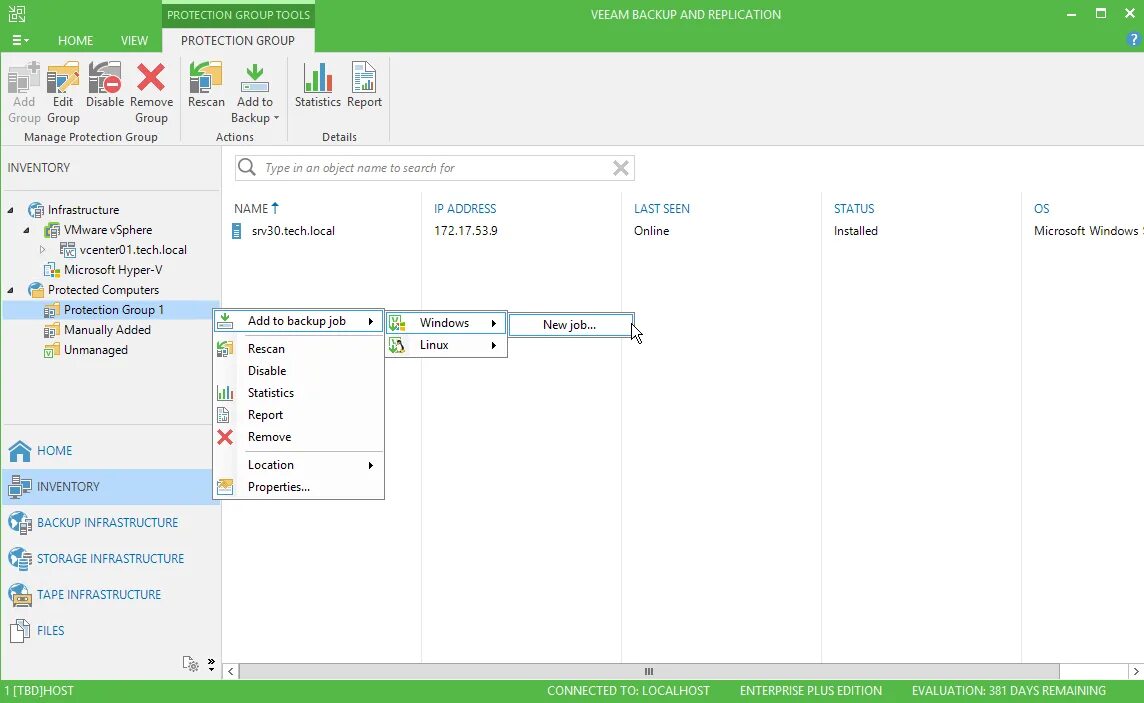Choose Remove in the context menu
The width and height of the screenshot is (1144, 703).
(298, 436)
